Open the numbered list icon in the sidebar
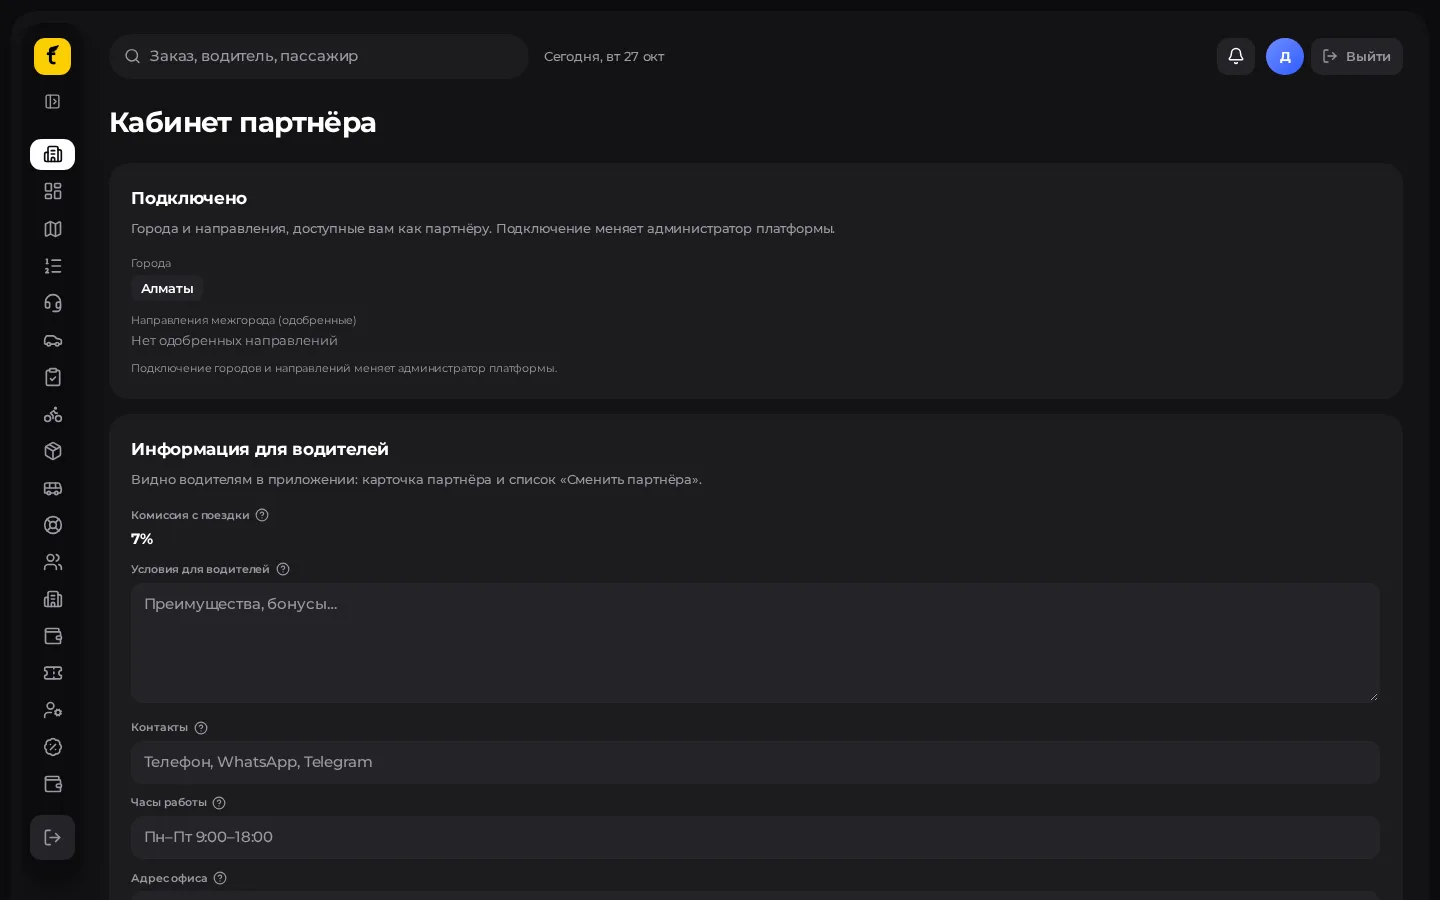Screen dimensions: 1440x900 [x=53, y=266]
